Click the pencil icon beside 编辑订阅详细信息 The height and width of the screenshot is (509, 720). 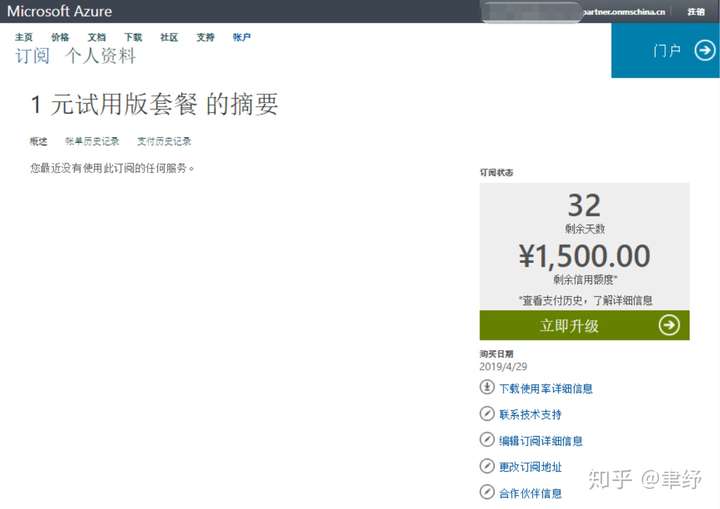487,440
